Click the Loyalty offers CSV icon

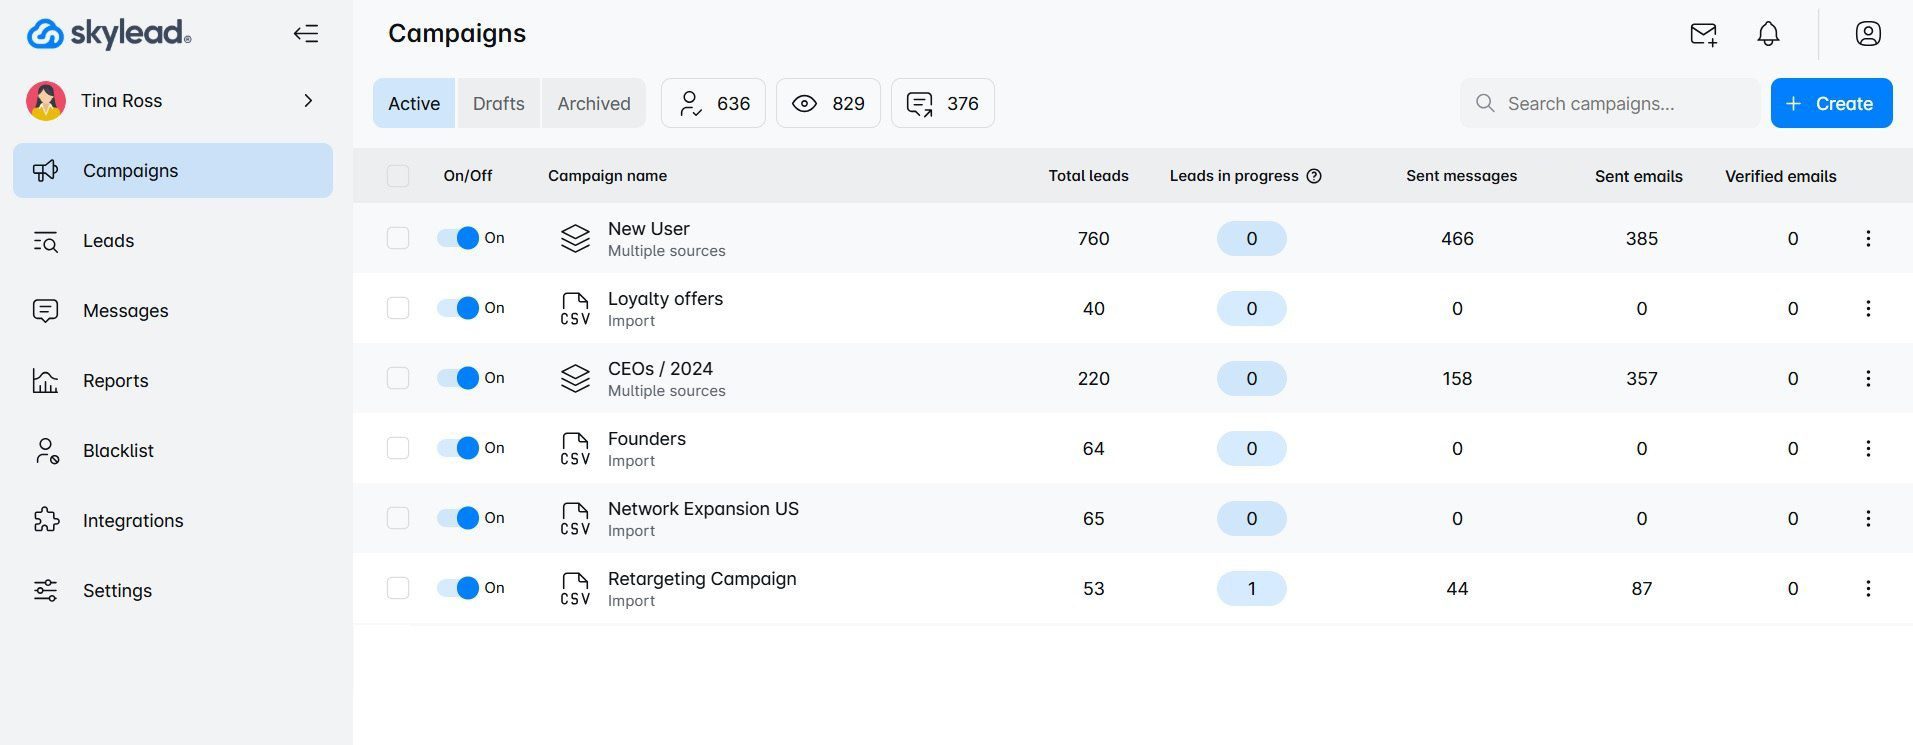(575, 309)
